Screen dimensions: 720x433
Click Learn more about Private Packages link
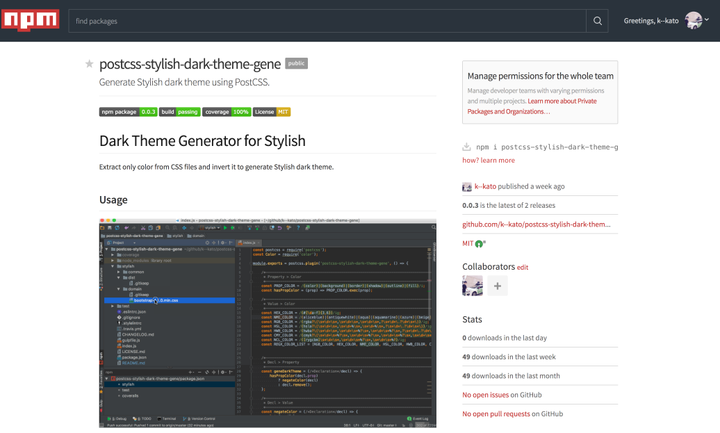[560, 101]
